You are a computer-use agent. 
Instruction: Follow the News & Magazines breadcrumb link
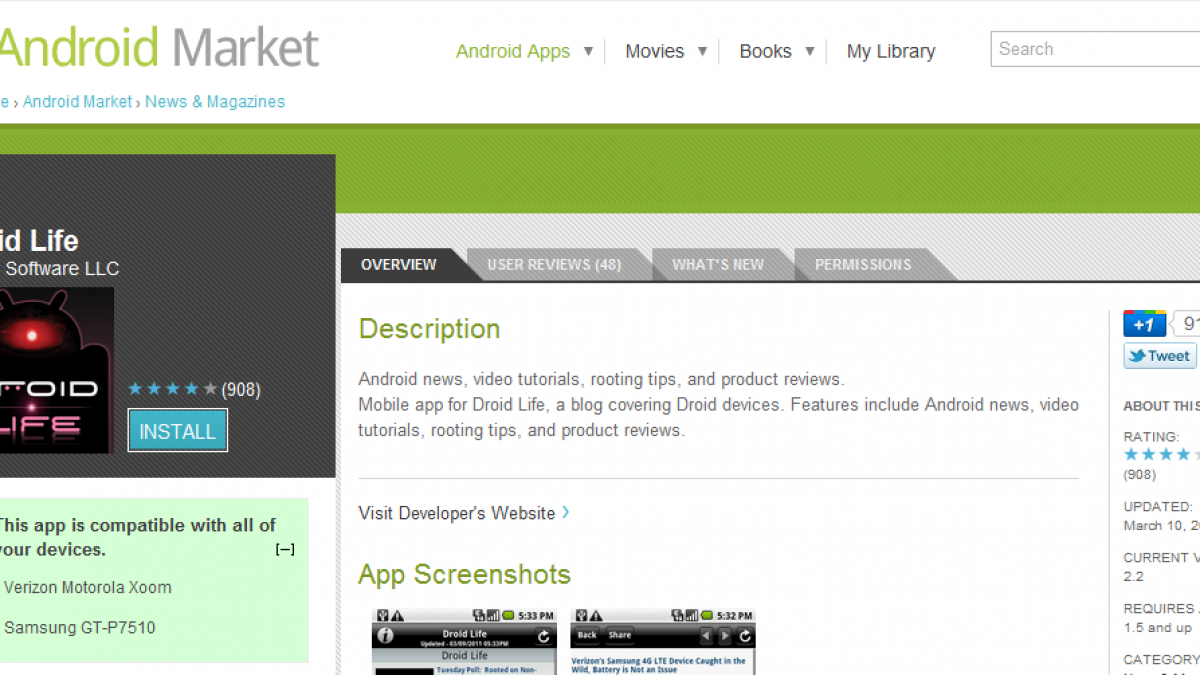click(215, 102)
